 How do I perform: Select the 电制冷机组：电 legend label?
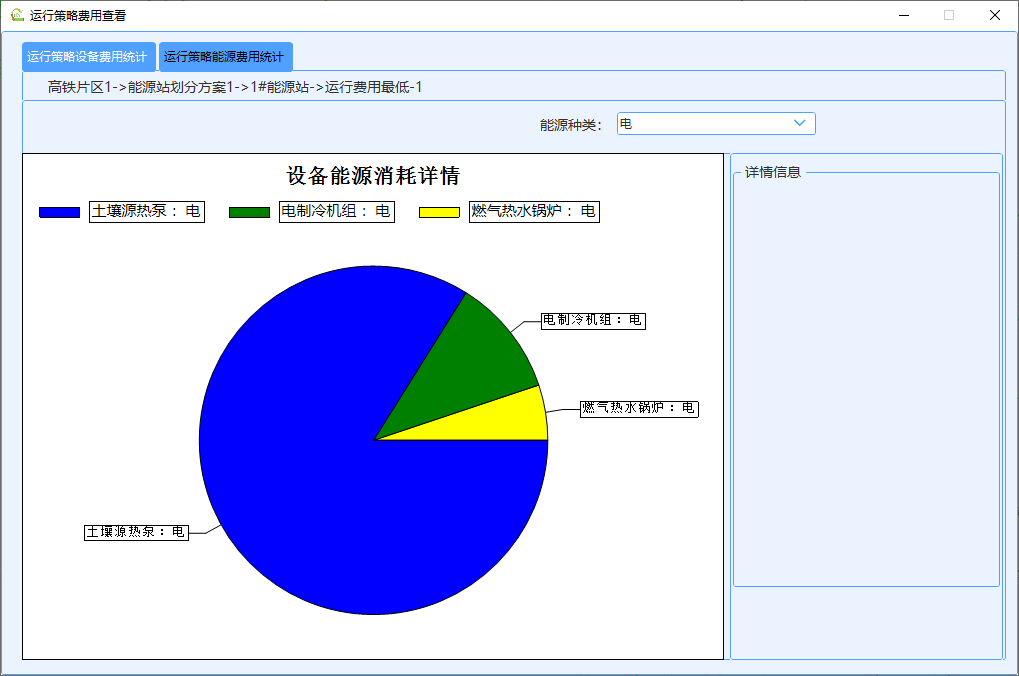click(x=337, y=211)
